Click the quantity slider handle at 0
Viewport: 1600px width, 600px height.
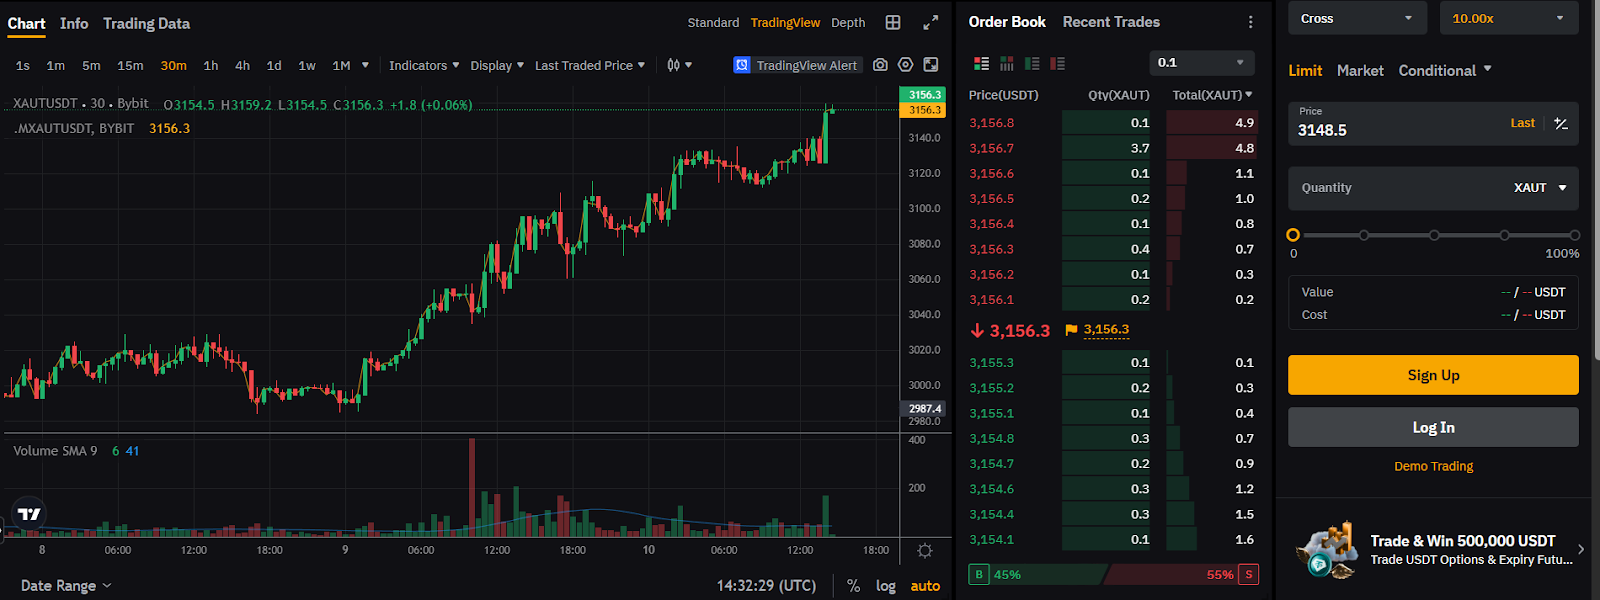click(1293, 235)
